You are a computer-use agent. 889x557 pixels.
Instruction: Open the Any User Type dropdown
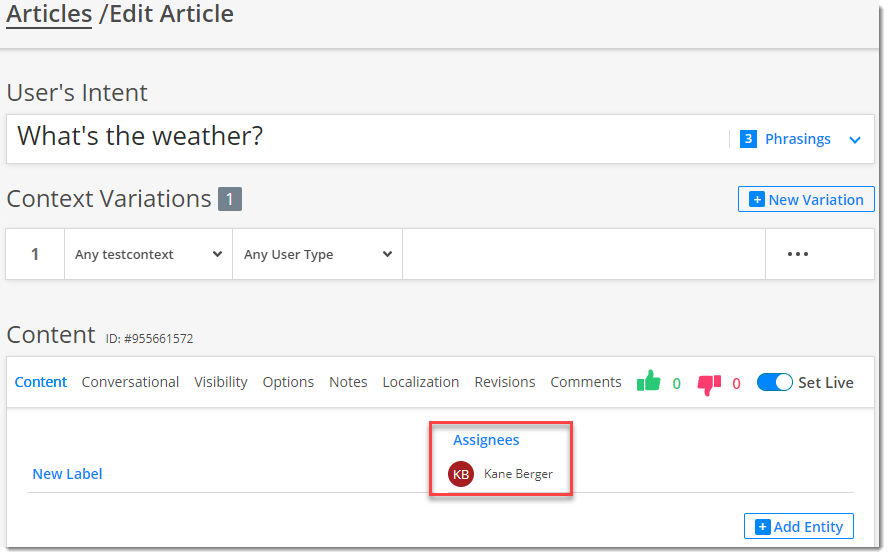[x=318, y=254]
